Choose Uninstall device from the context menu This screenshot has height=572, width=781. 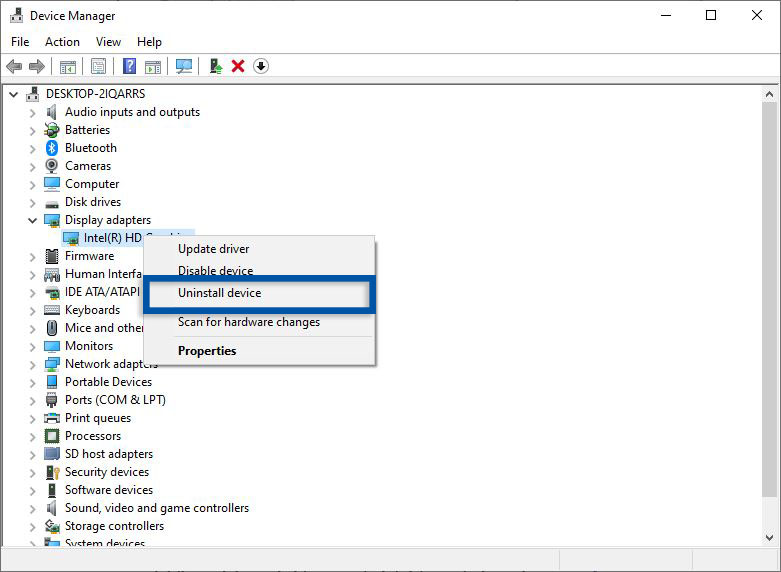click(219, 293)
